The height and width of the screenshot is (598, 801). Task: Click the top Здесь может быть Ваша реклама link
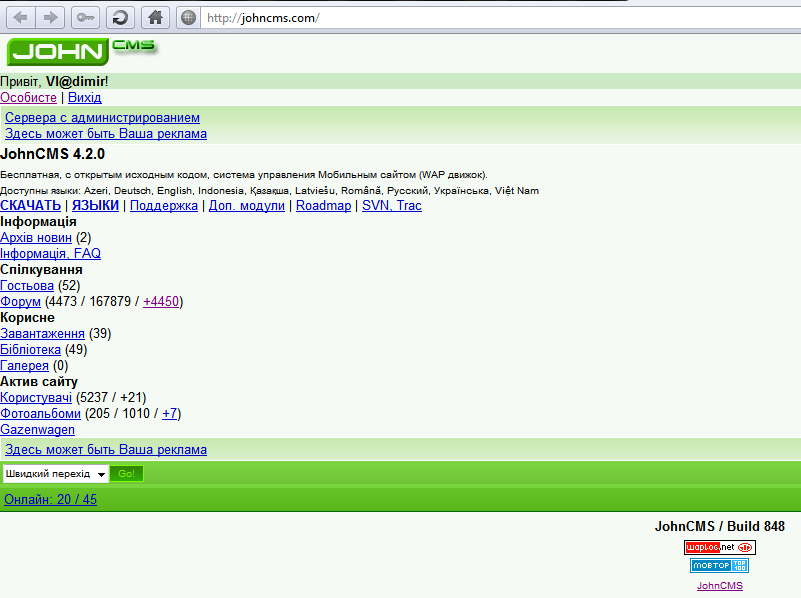tap(106, 134)
